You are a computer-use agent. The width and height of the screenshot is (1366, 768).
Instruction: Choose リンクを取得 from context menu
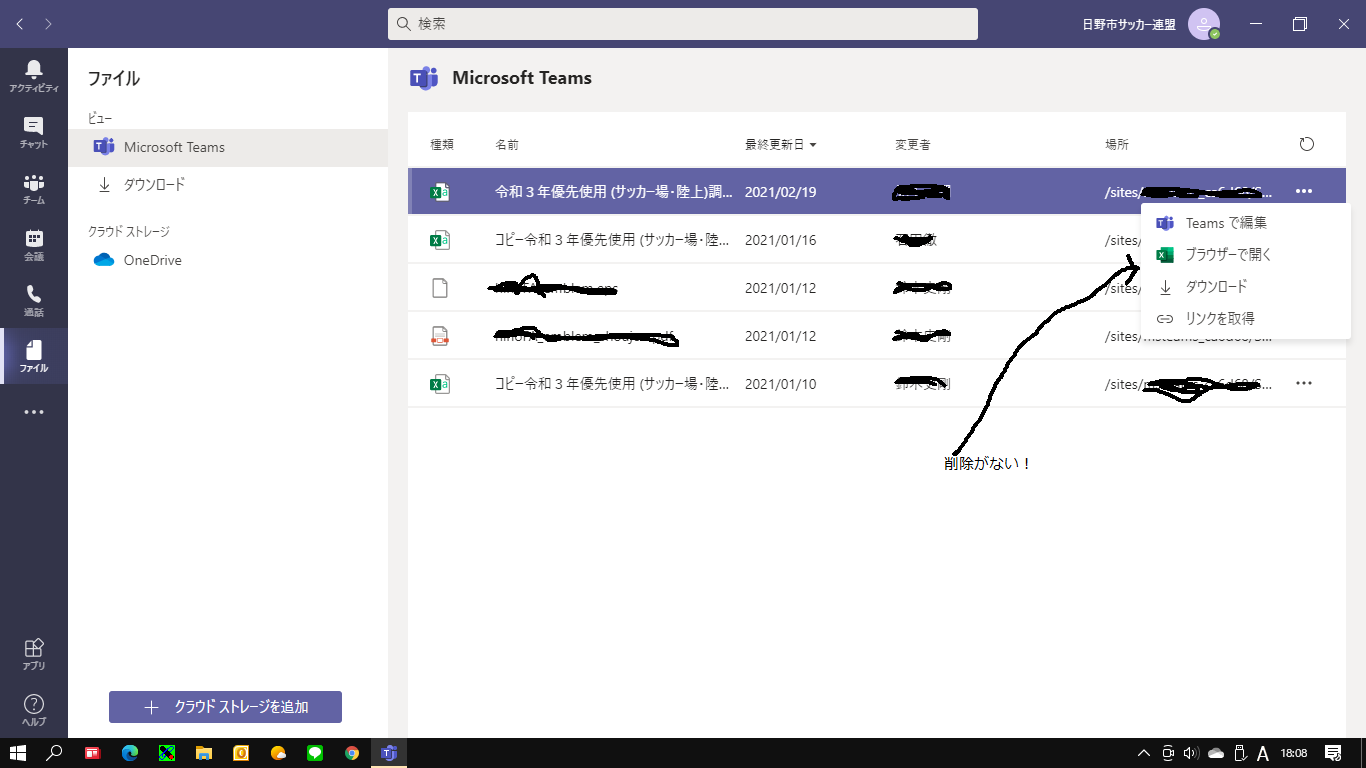pyautogui.click(x=1245, y=319)
